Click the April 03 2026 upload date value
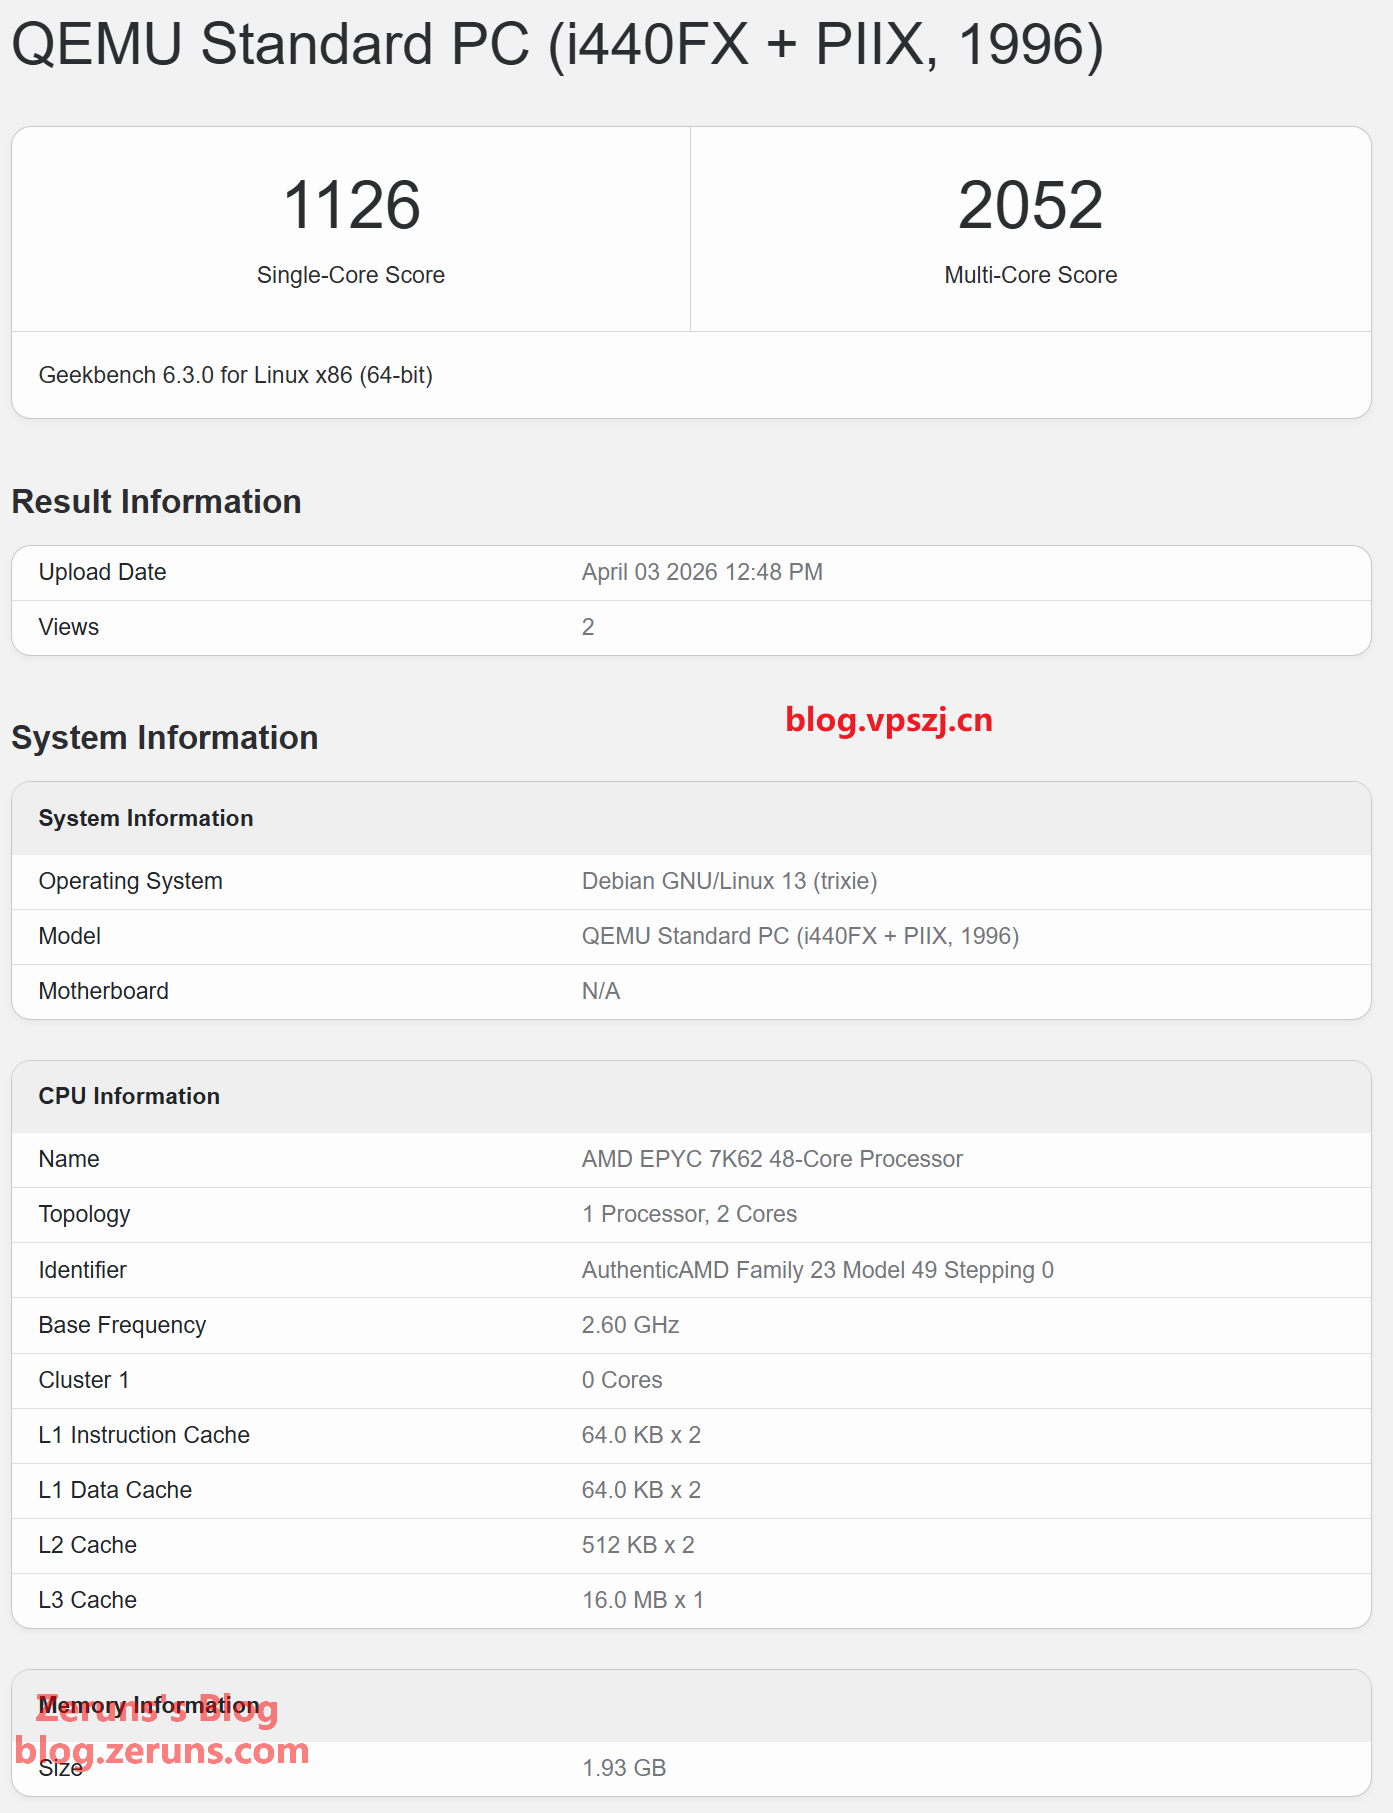Image resolution: width=1393 pixels, height=1813 pixels. [x=702, y=572]
